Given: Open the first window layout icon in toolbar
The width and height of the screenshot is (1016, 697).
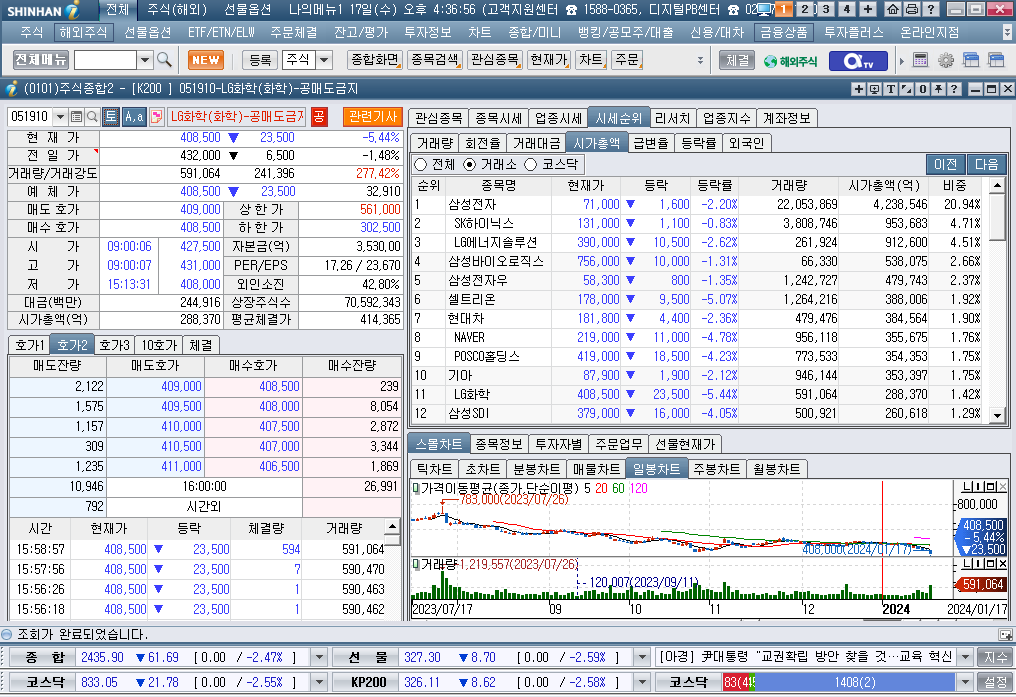Looking at the screenshot, I should coord(971,60).
